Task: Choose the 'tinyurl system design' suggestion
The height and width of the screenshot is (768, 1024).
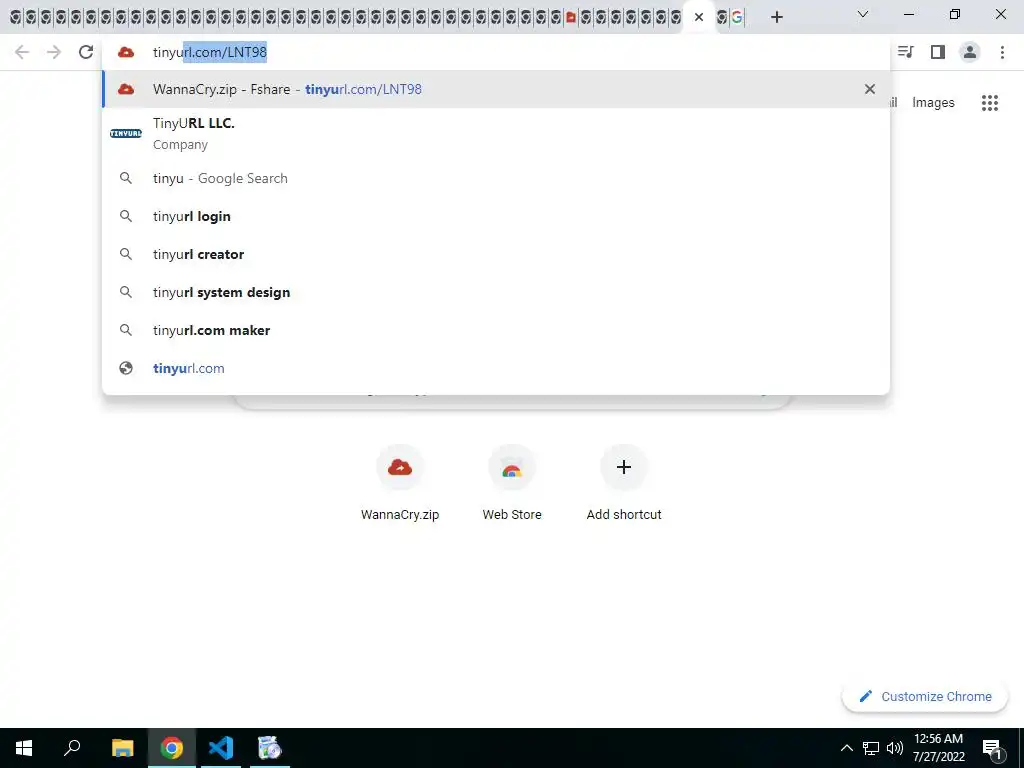Action: pyautogui.click(x=496, y=292)
